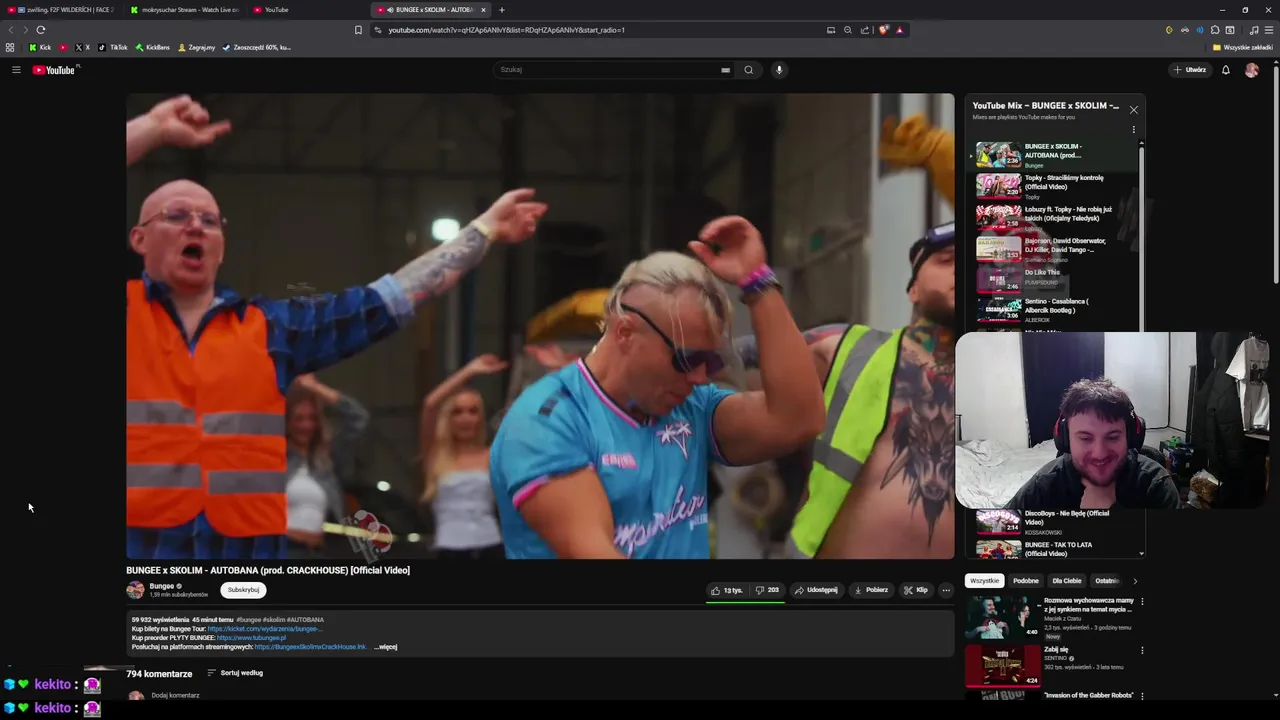Open the Kick bookmark
The image size is (1280, 720).
(x=40, y=47)
